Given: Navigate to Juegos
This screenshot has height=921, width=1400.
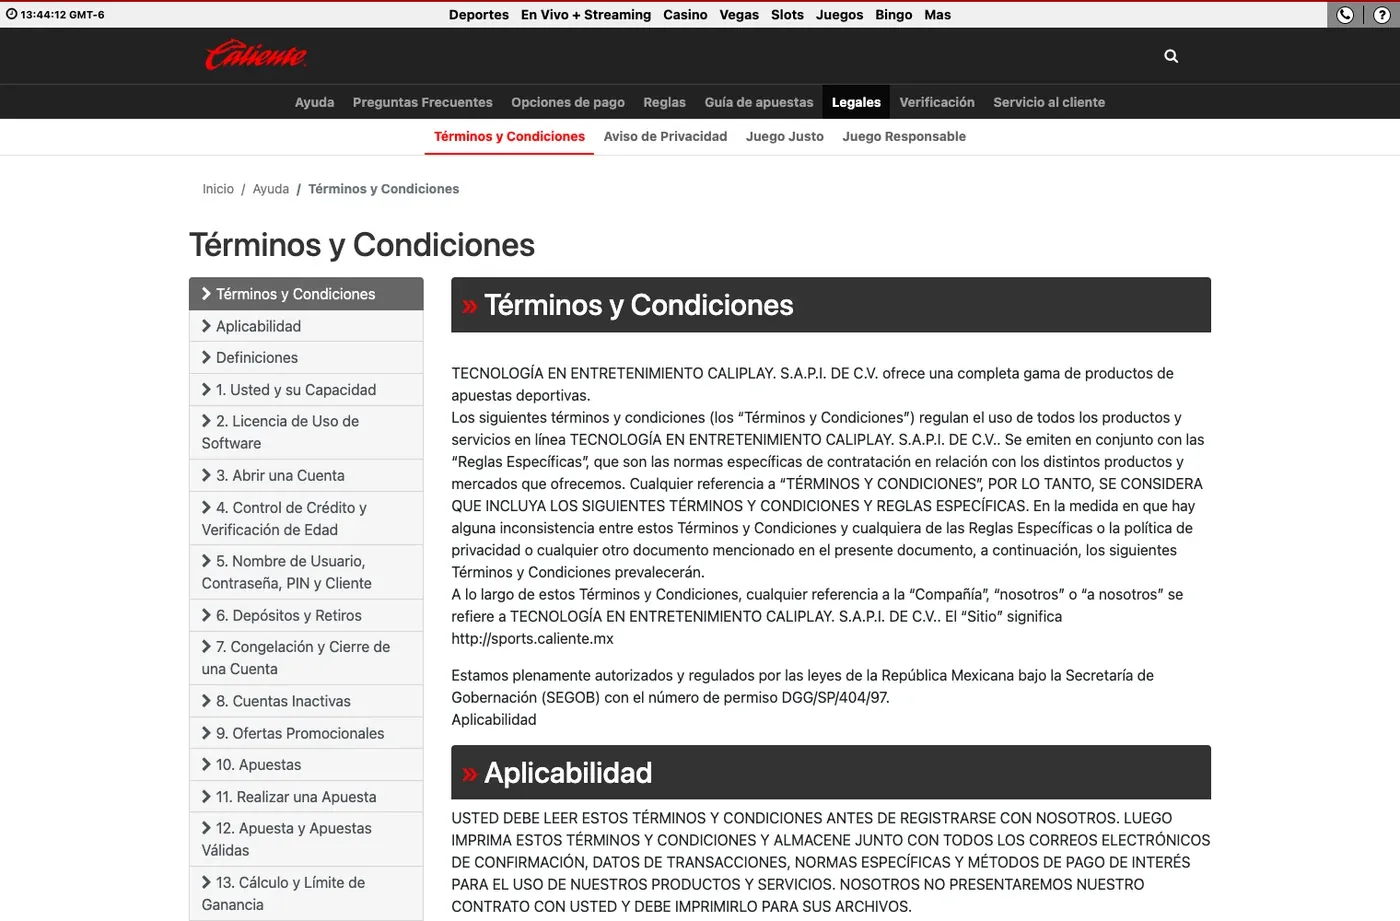Looking at the screenshot, I should (x=839, y=15).
